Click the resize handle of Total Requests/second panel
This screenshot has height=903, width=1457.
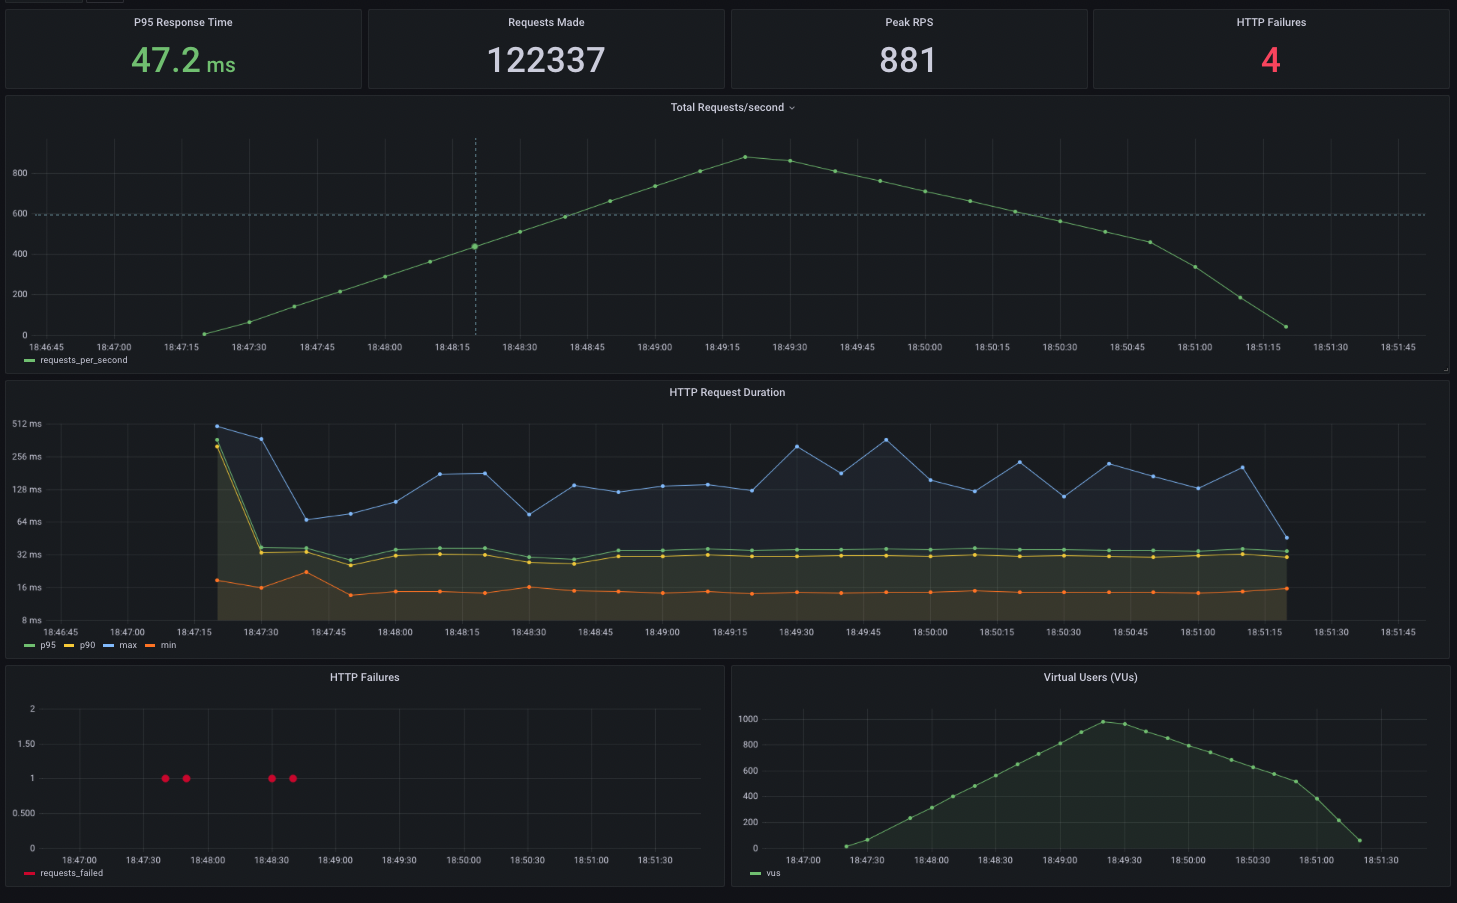pos(1445,369)
